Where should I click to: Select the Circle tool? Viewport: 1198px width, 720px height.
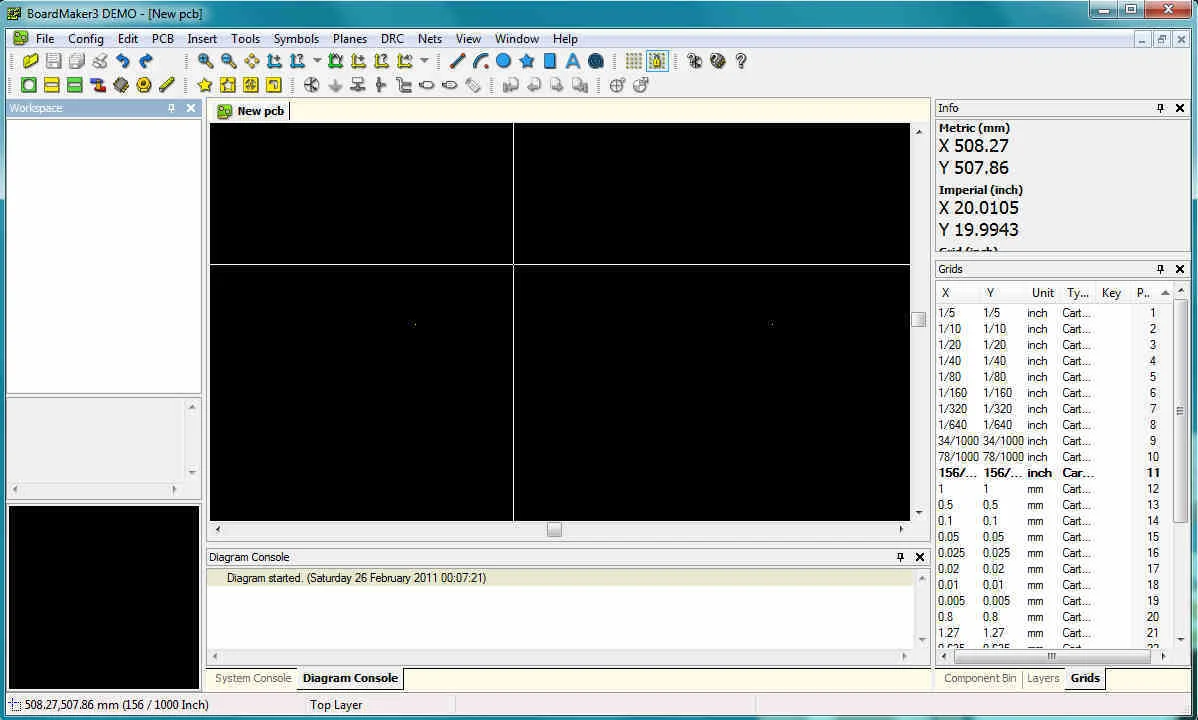coord(504,61)
